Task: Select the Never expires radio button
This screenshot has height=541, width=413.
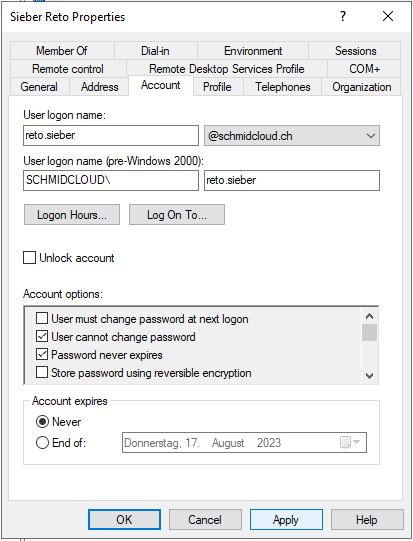Action: pos(42,422)
